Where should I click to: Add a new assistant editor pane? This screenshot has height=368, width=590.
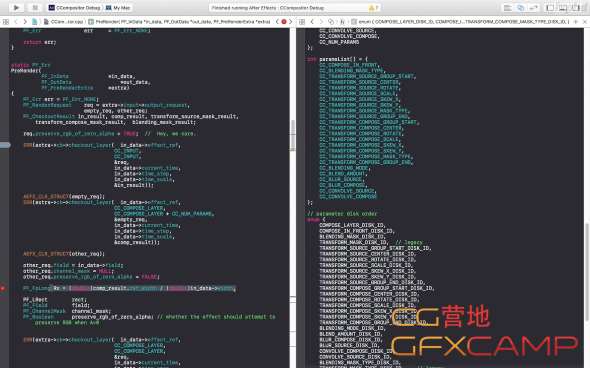576,22
